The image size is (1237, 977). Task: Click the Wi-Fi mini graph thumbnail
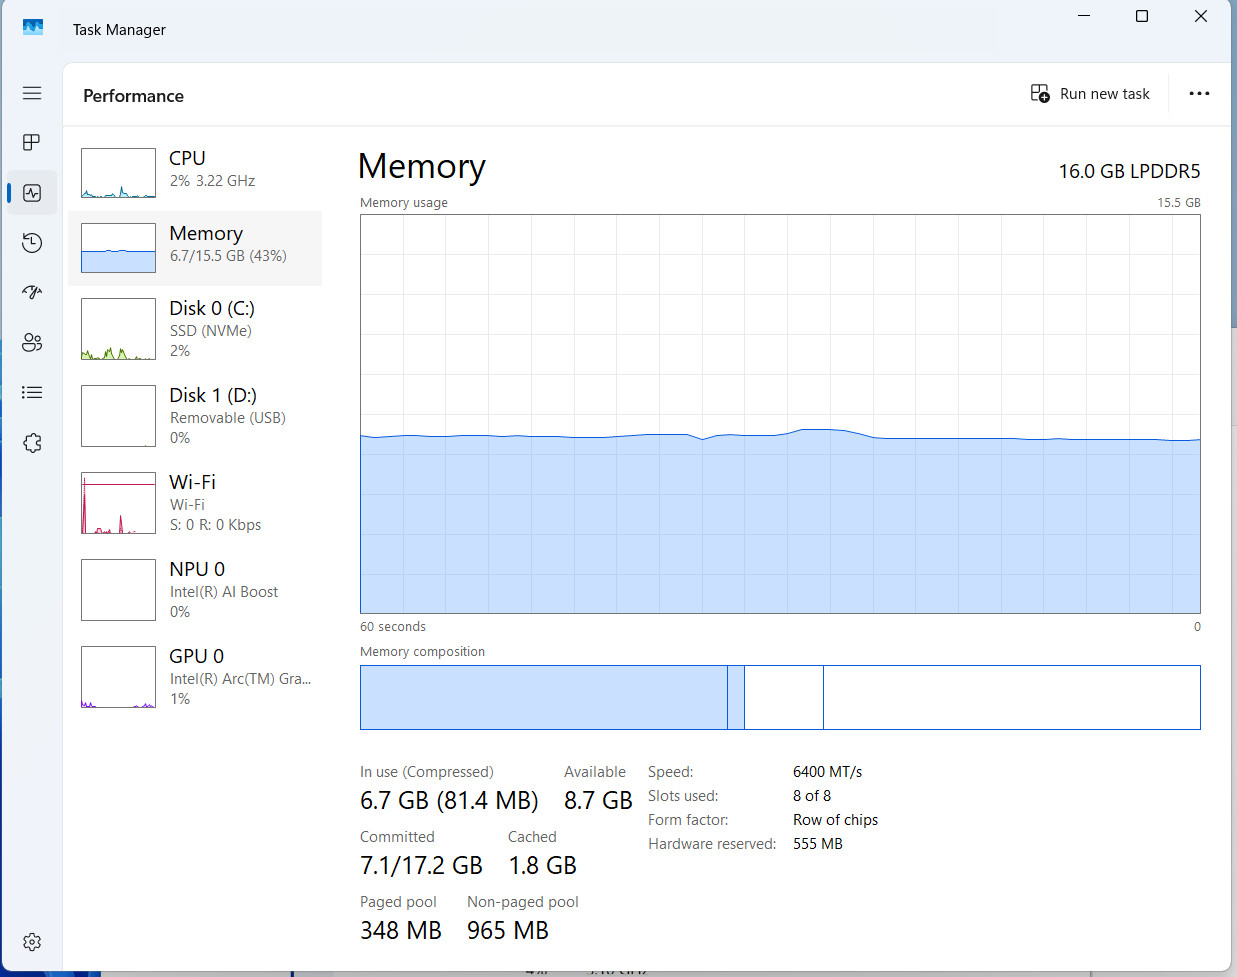tap(118, 503)
